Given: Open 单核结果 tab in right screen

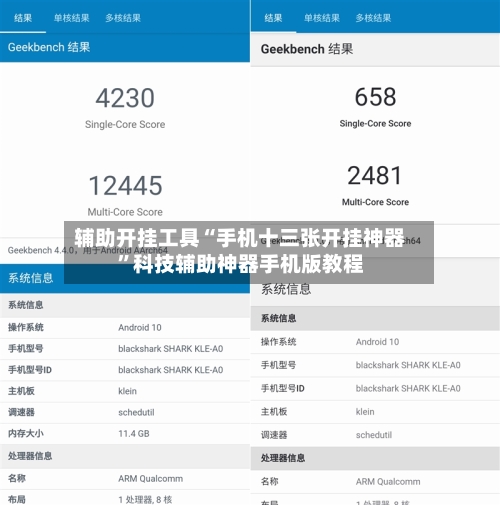Looking at the screenshot, I should coord(322,18).
